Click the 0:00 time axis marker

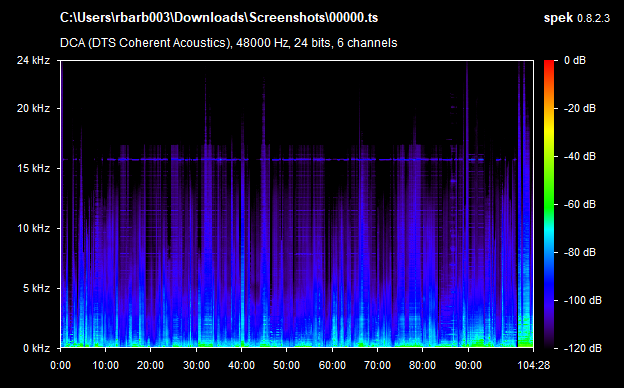click(60, 365)
